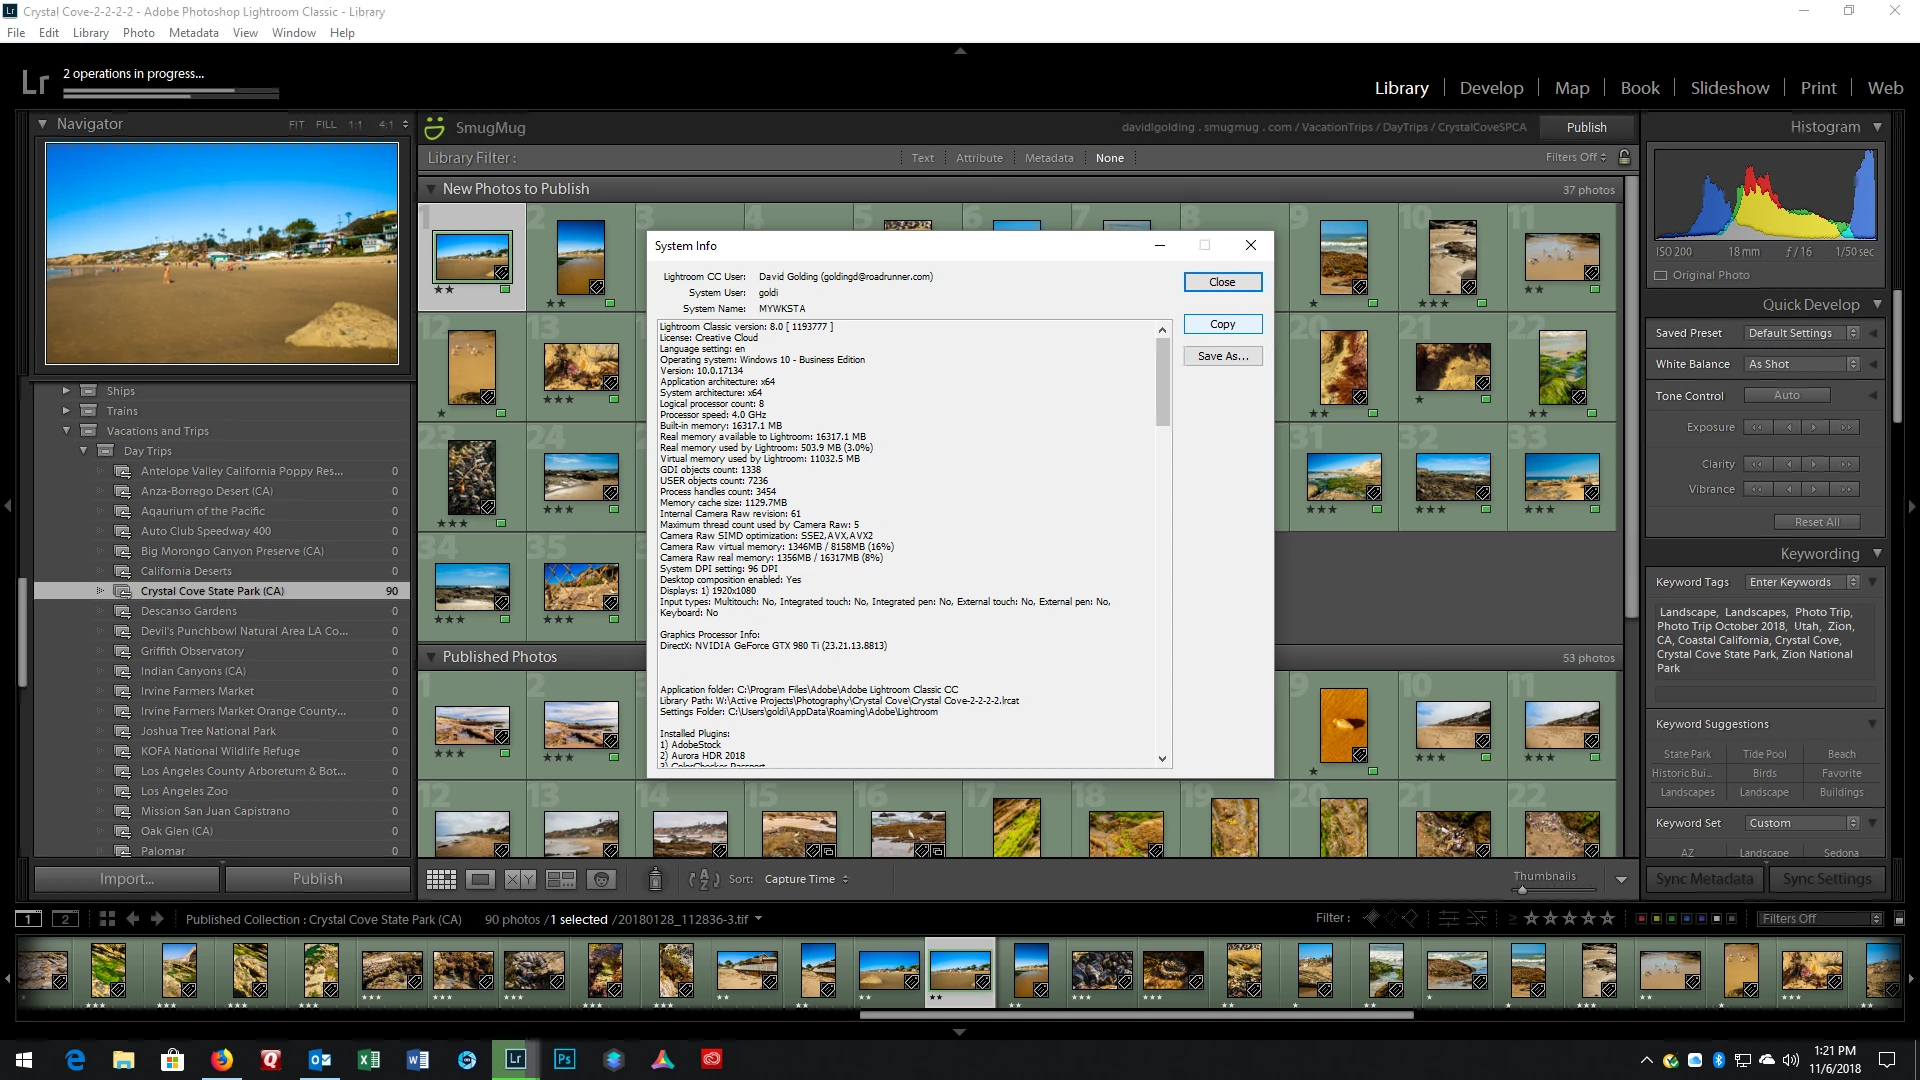
Task: Switch to Grid view icon
Action: 441,879
